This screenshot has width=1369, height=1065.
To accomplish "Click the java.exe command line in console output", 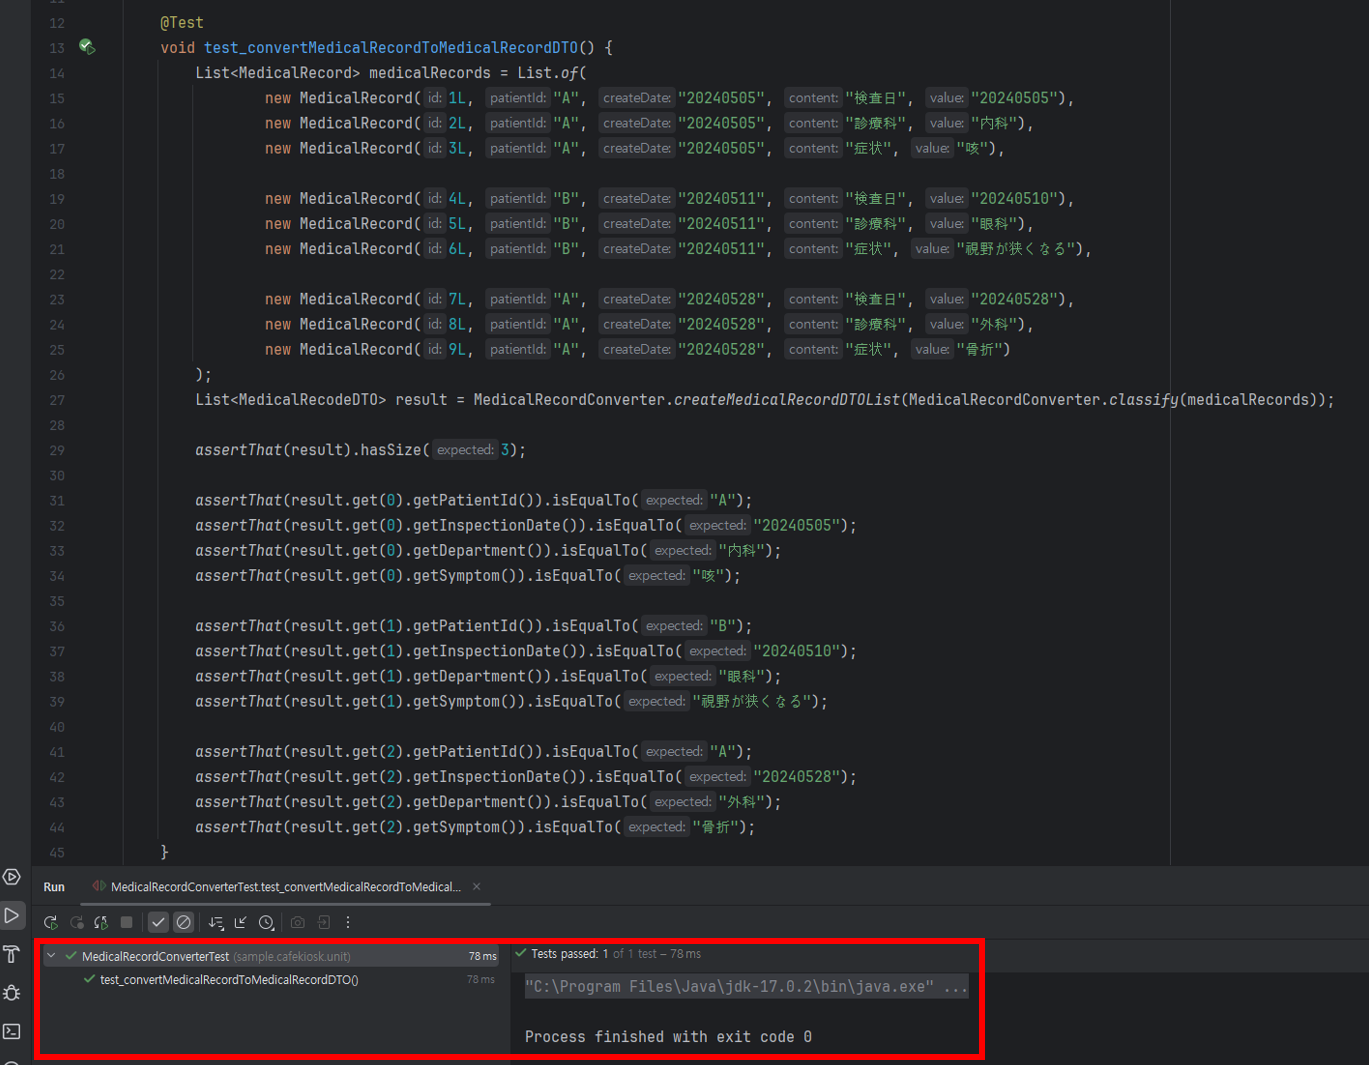I will coord(745,986).
